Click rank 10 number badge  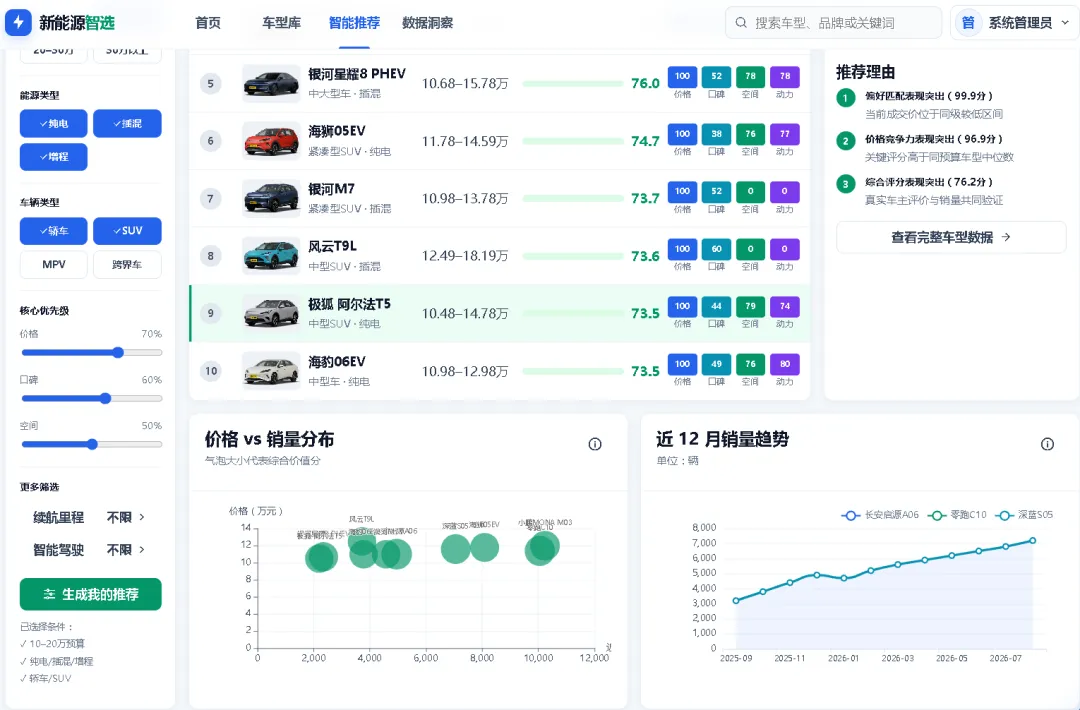tap(211, 370)
